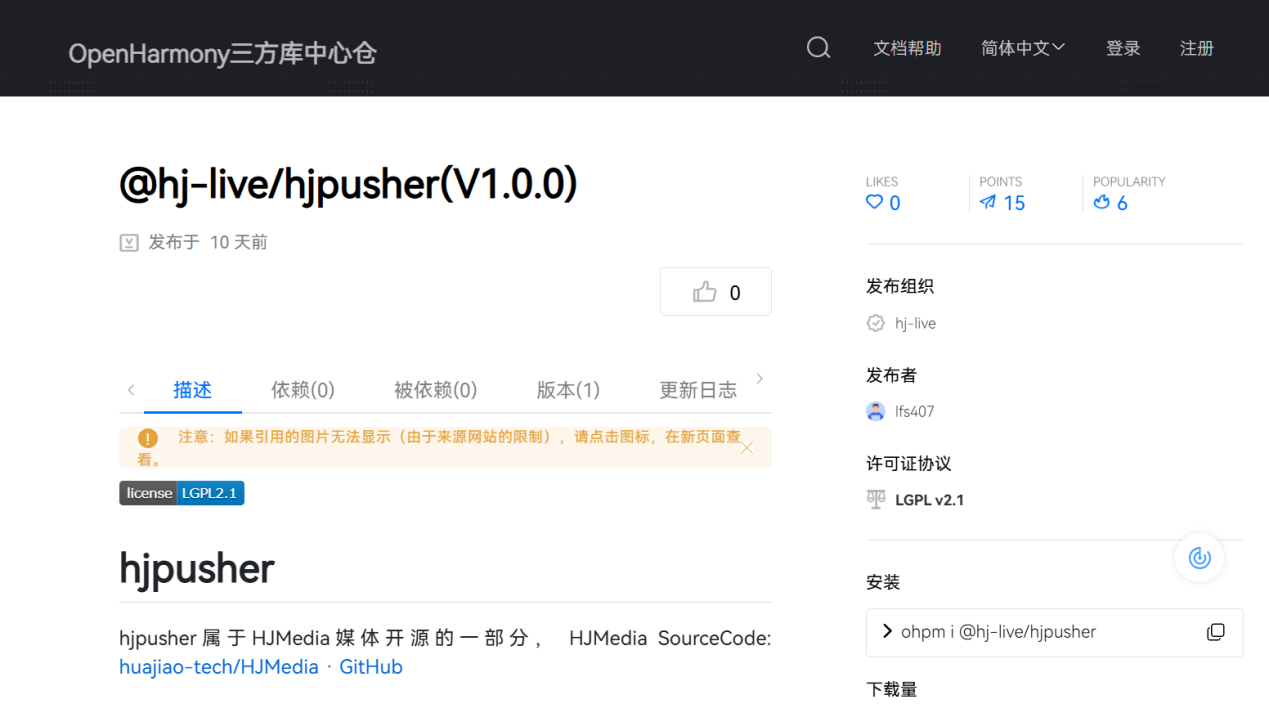Image resolution: width=1269 pixels, height=704 pixels.
Task: Click the thumbs-up like button
Action: tap(716, 292)
